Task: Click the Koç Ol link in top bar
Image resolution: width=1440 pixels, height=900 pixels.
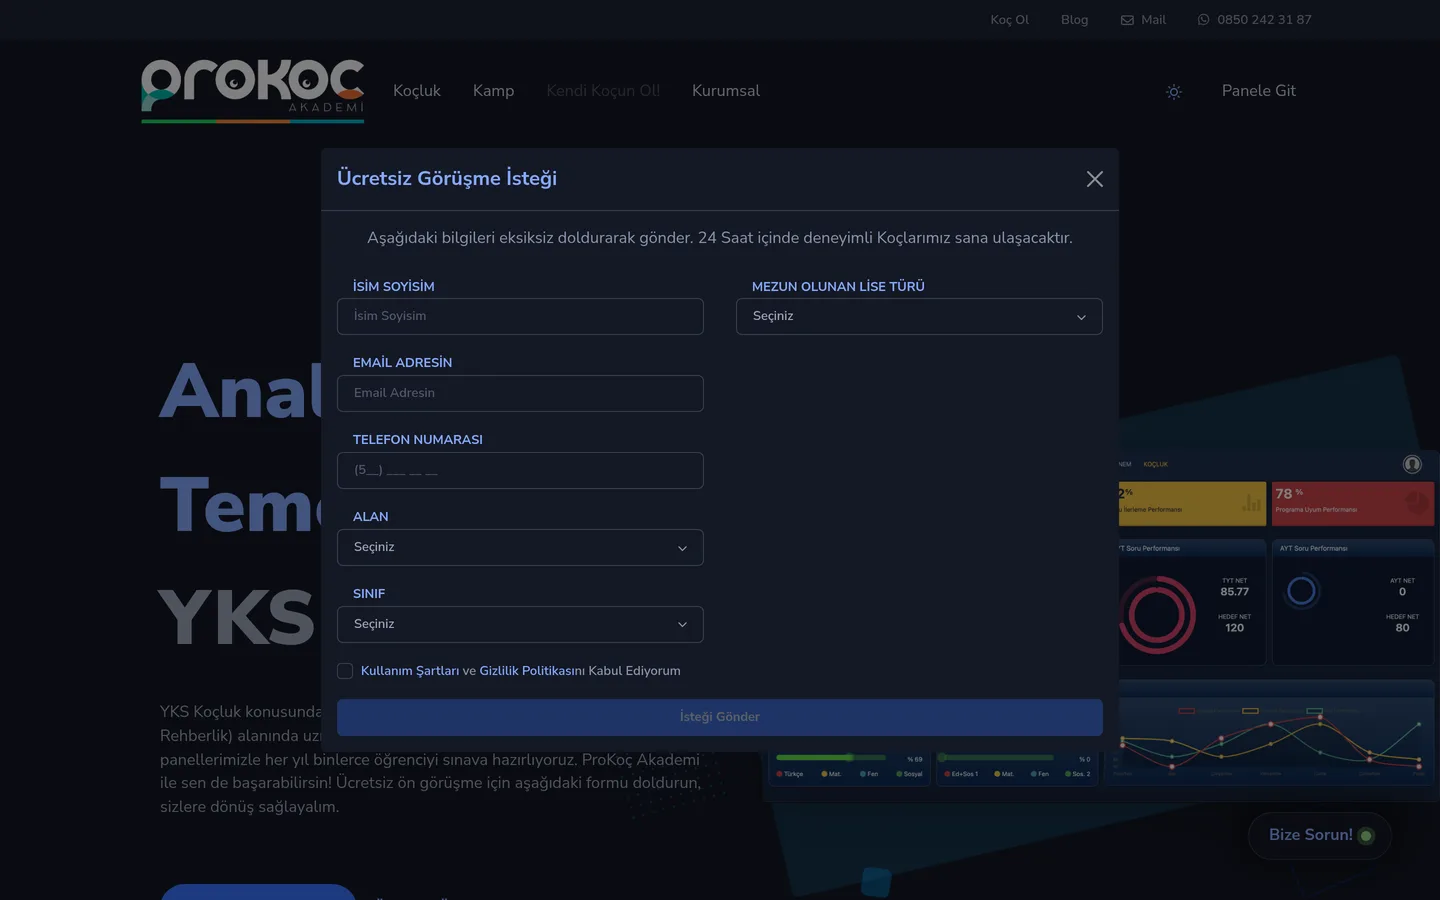Action: click(x=1010, y=20)
